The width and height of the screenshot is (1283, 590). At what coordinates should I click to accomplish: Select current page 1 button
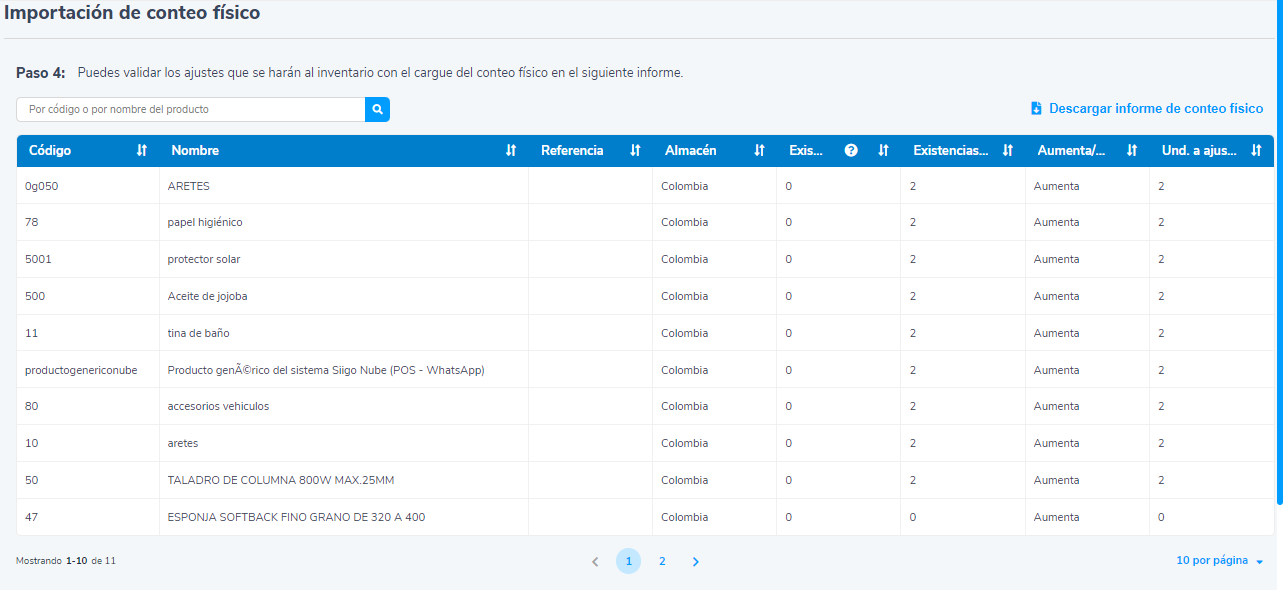(628, 562)
